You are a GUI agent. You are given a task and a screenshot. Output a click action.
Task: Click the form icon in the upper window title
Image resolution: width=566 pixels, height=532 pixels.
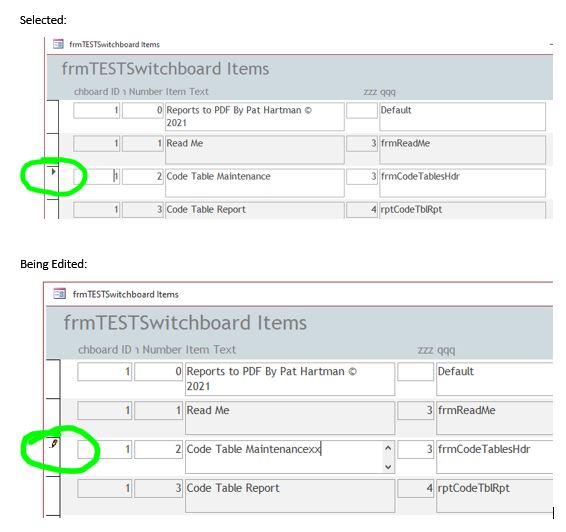pos(58,44)
